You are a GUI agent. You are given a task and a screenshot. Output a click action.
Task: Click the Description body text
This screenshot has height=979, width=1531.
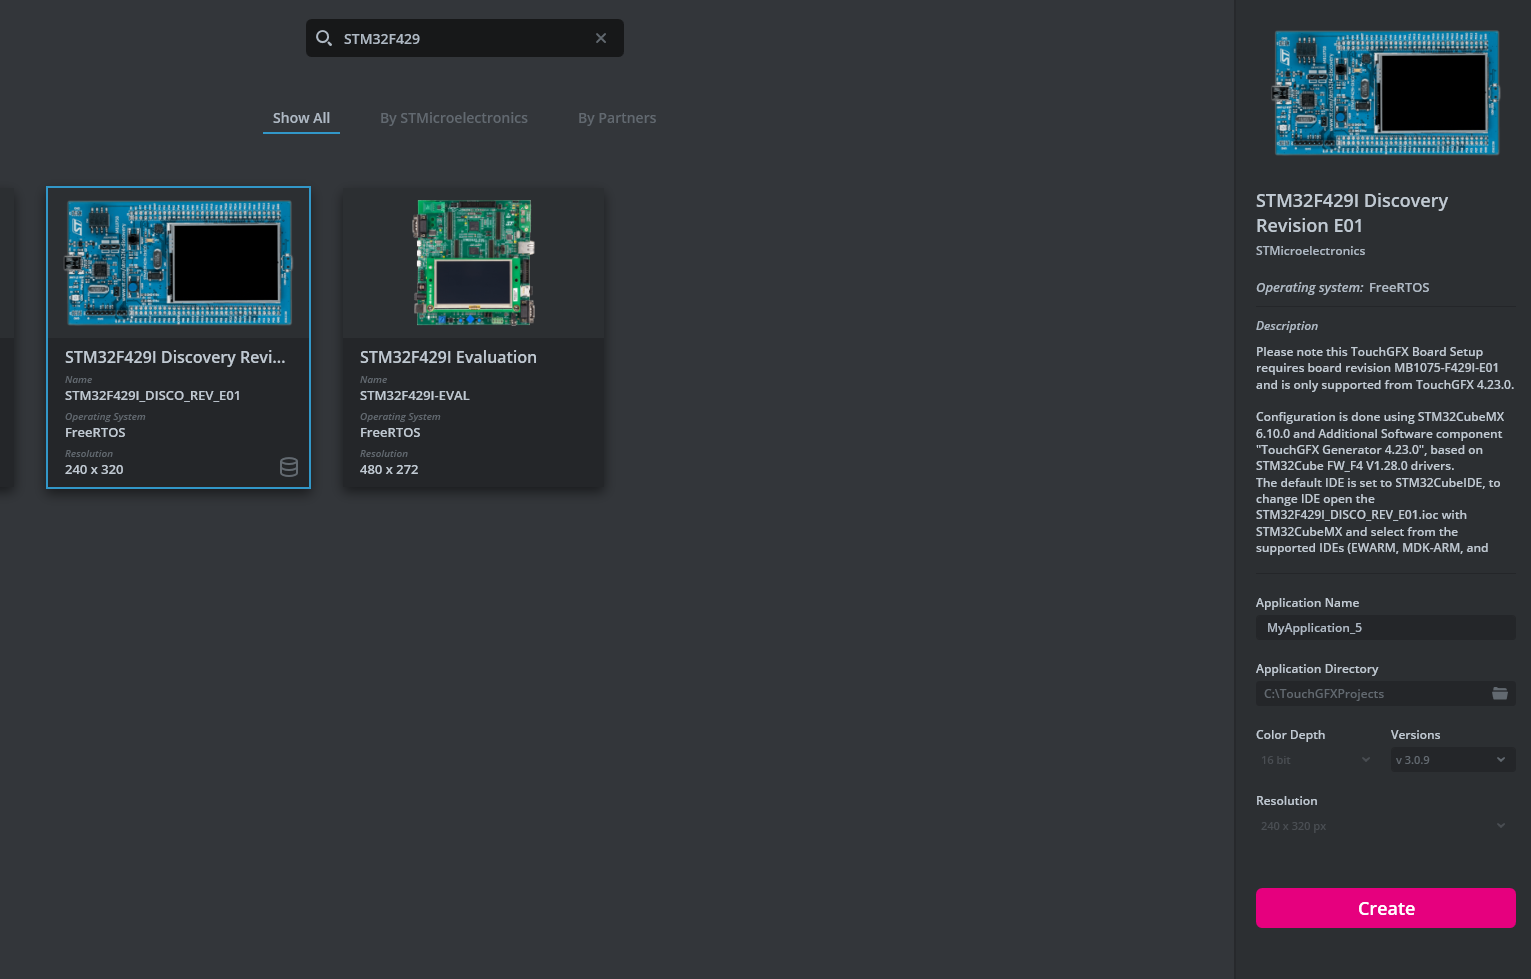point(1385,450)
